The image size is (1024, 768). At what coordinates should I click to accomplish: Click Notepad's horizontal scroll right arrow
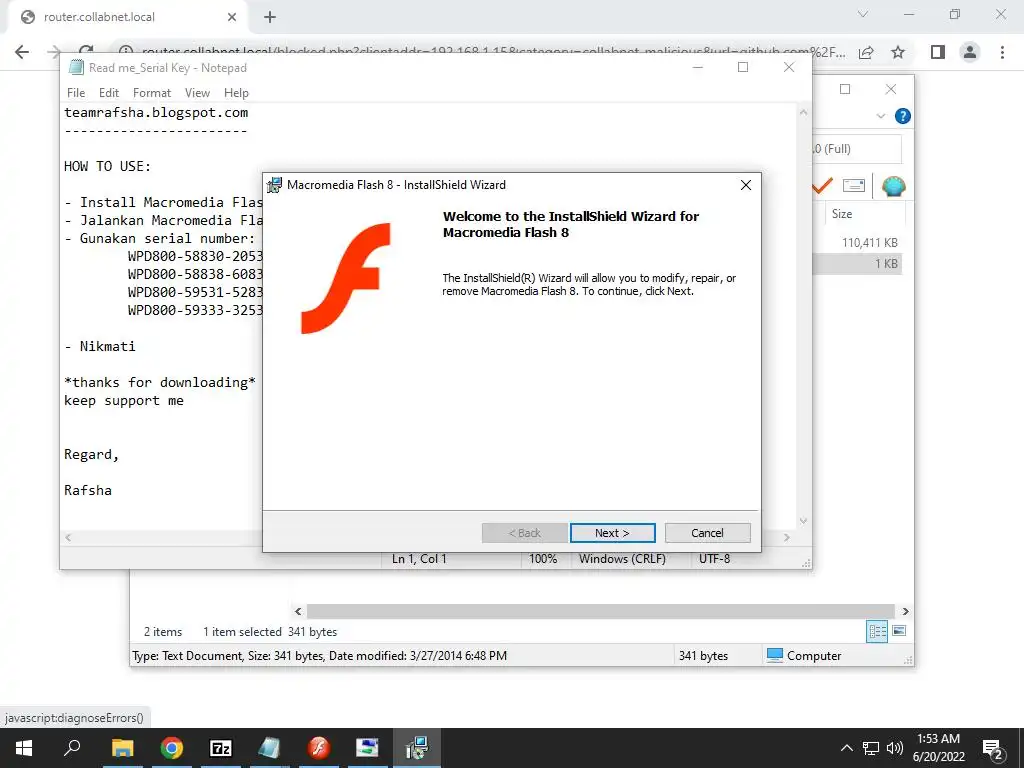(x=787, y=537)
